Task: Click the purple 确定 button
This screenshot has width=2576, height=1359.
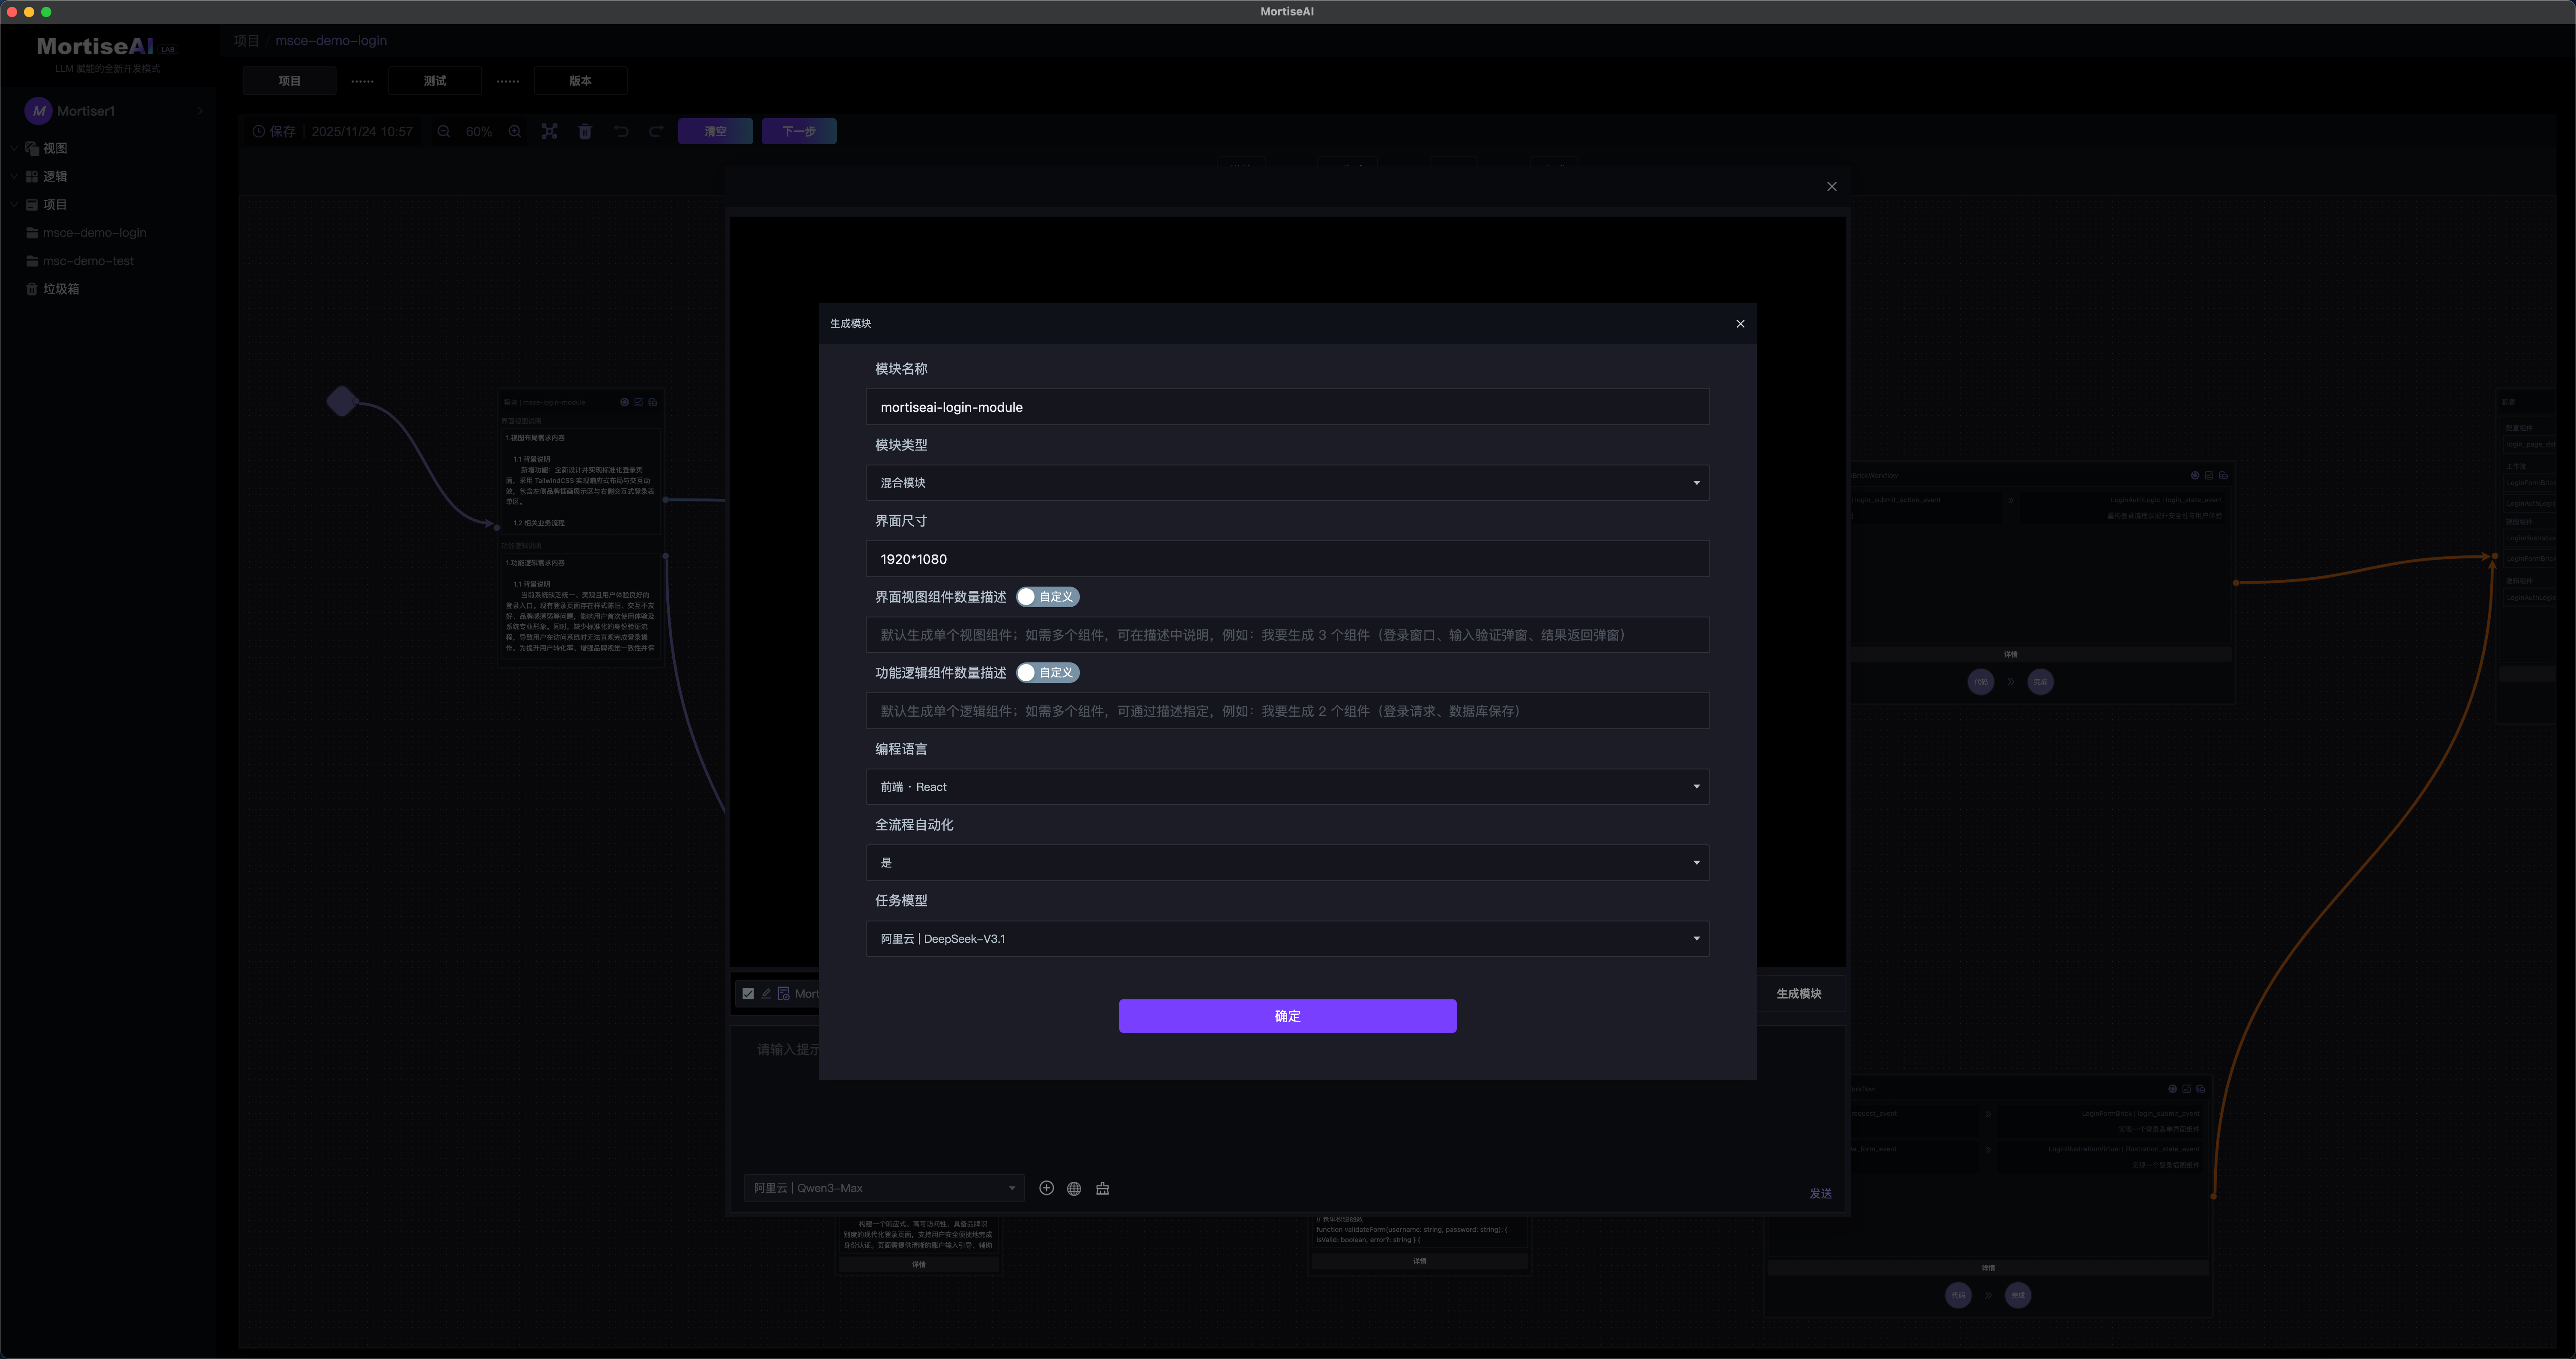Action: point(1287,1016)
